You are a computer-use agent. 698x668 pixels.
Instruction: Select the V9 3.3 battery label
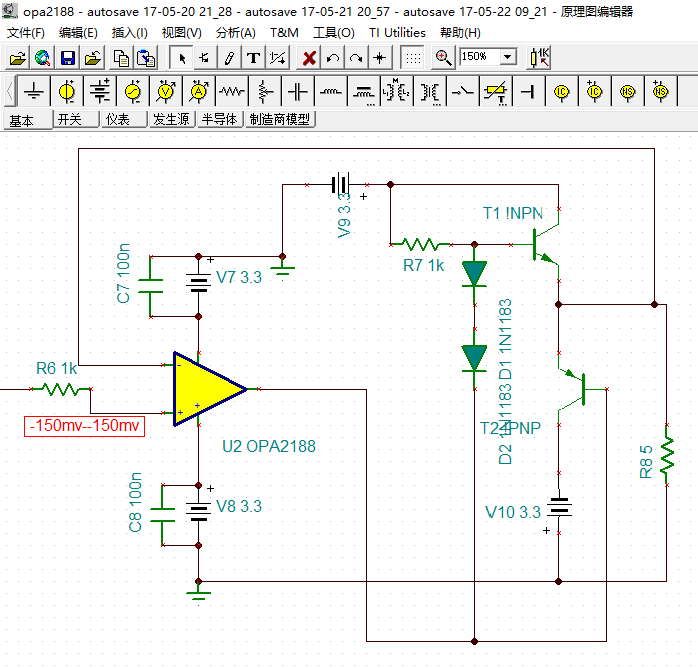[x=344, y=215]
